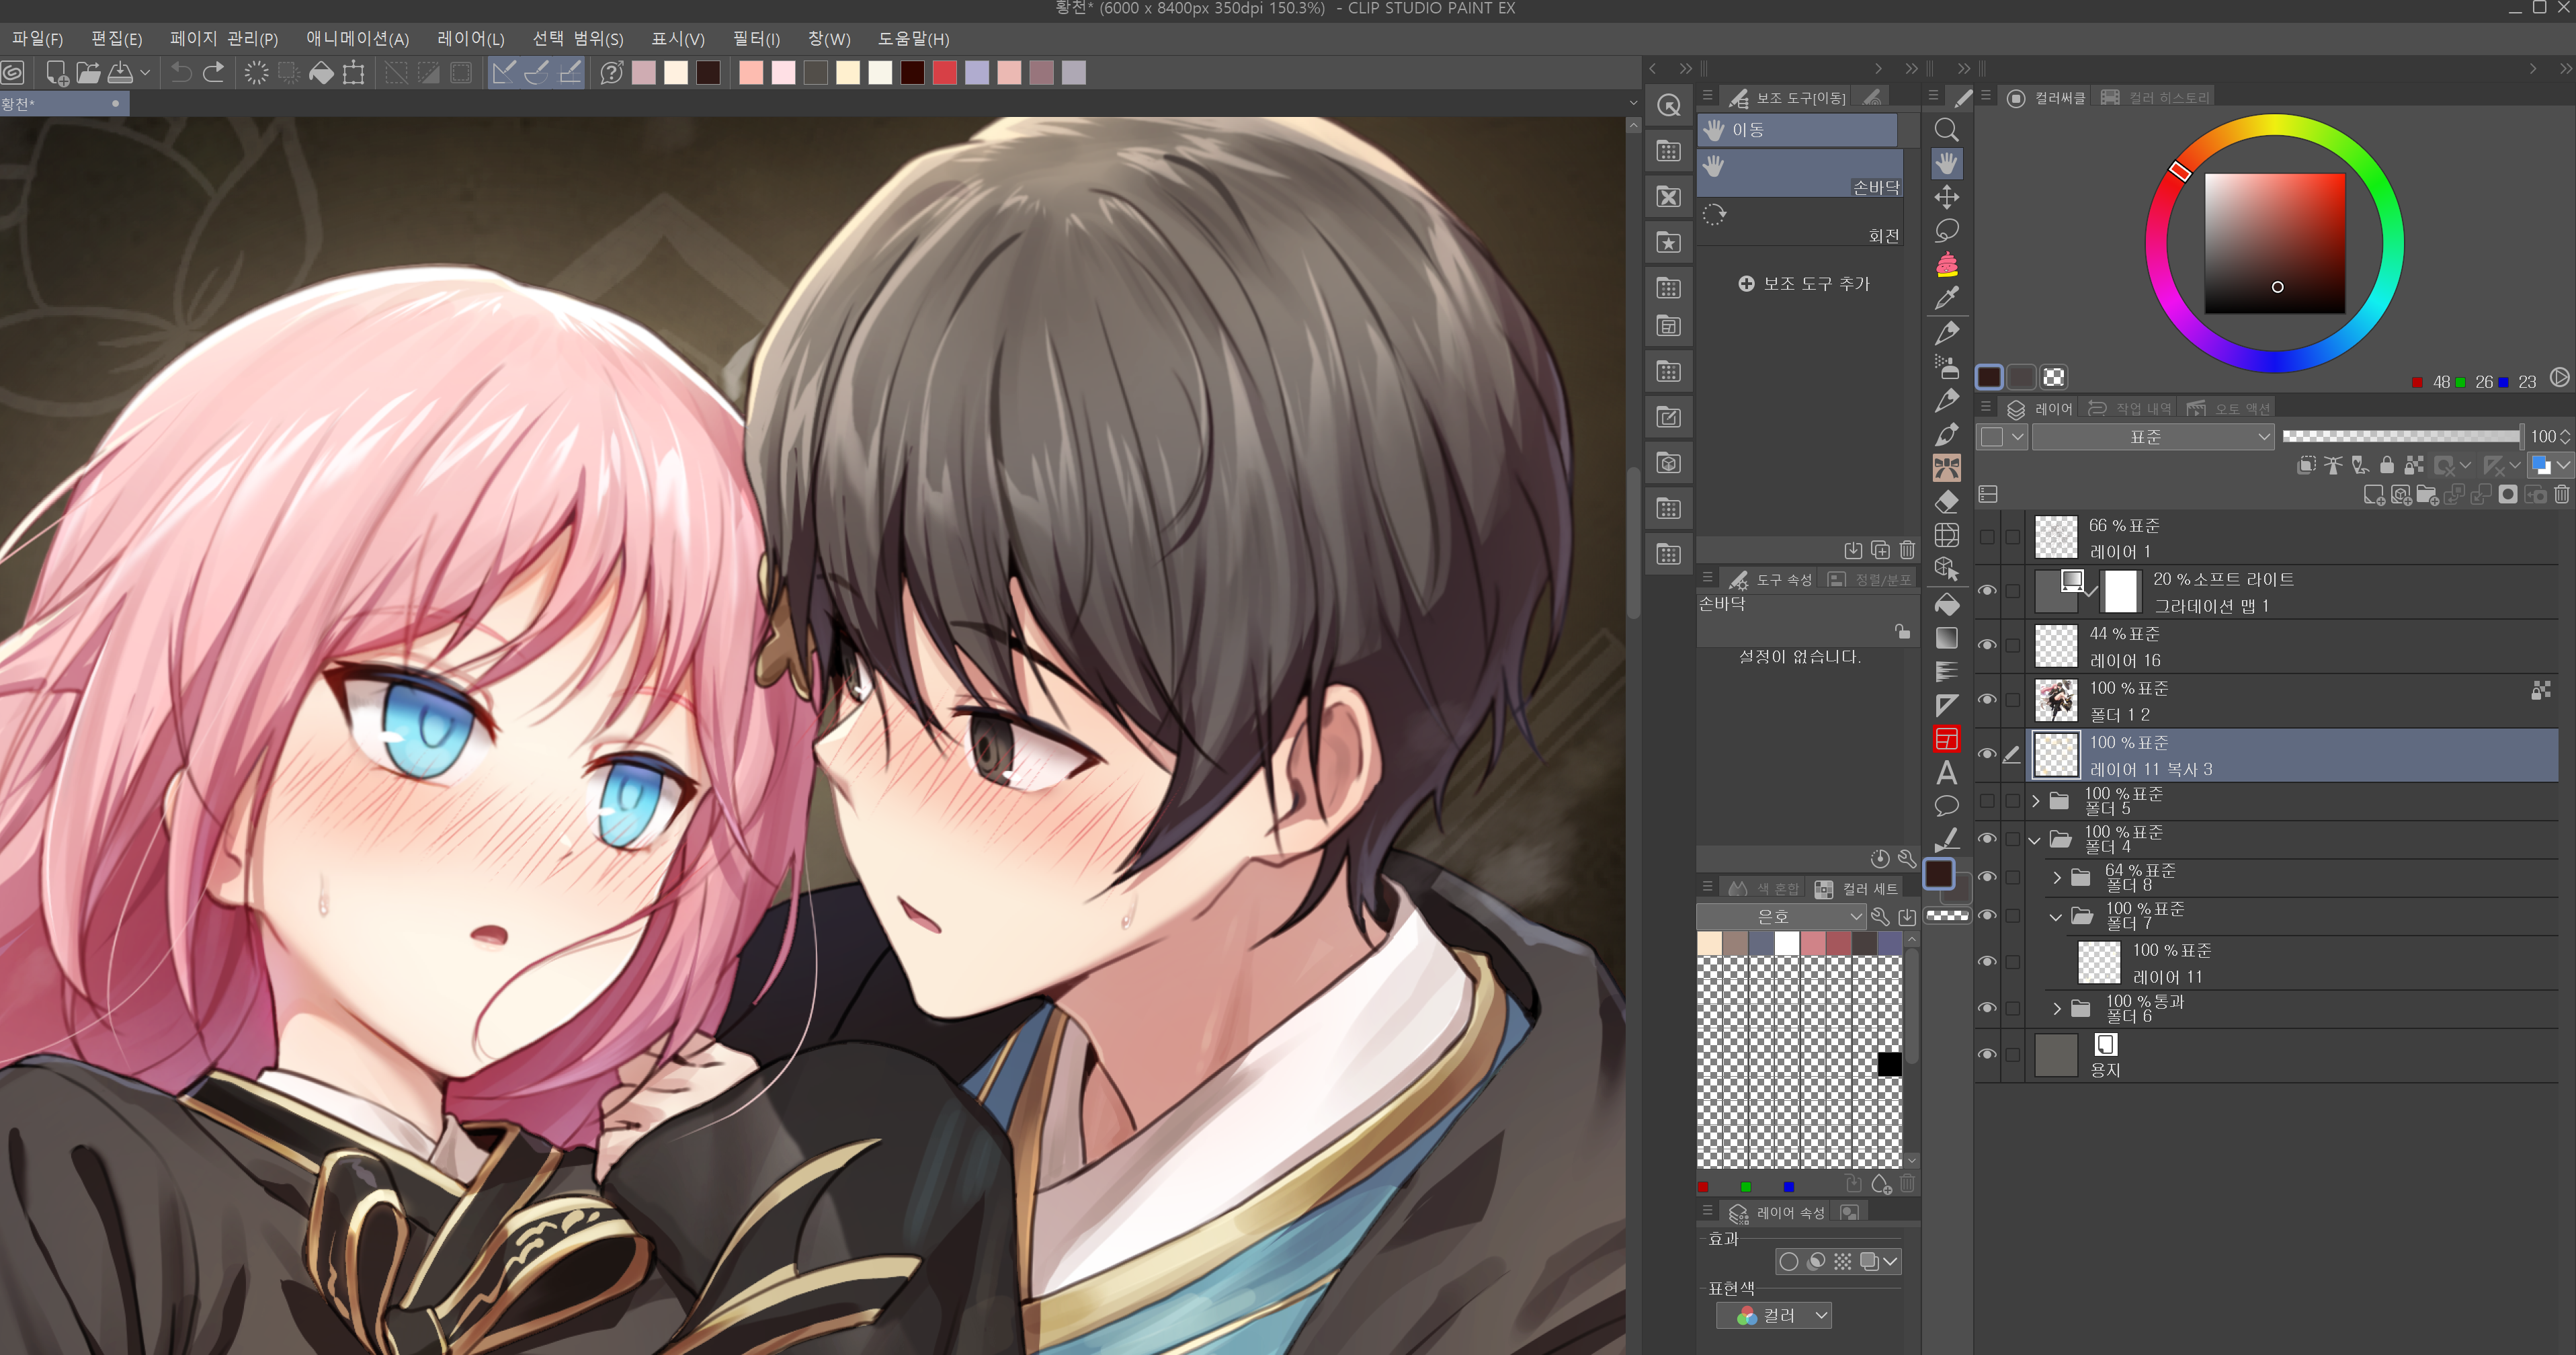
Task: Select the Magnifier zoom tool
Action: coord(1946,130)
